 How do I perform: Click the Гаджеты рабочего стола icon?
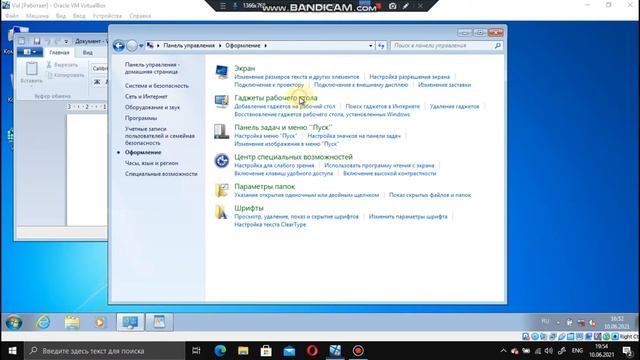[x=222, y=101]
